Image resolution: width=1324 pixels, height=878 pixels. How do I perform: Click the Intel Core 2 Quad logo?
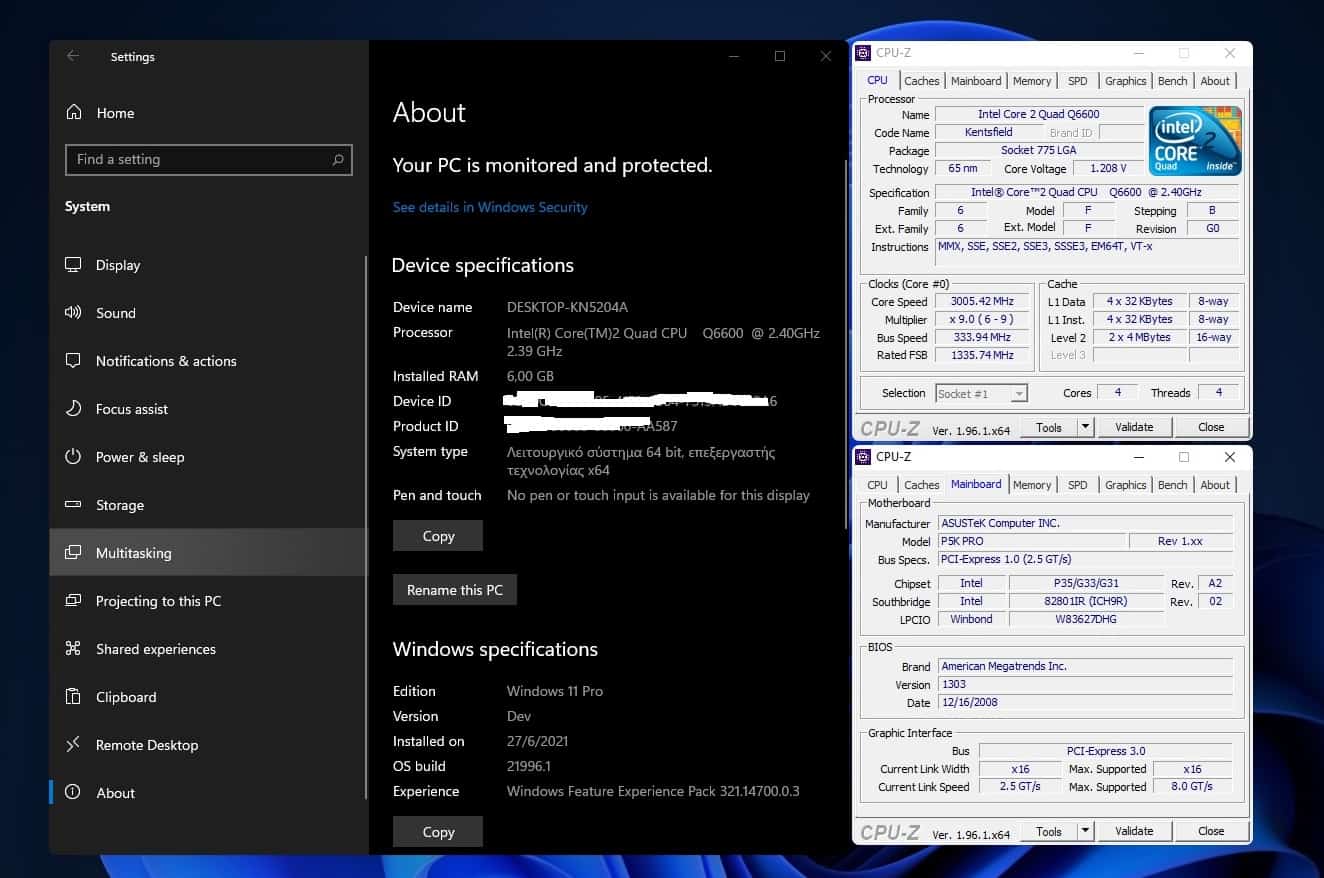pyautogui.click(x=1195, y=140)
